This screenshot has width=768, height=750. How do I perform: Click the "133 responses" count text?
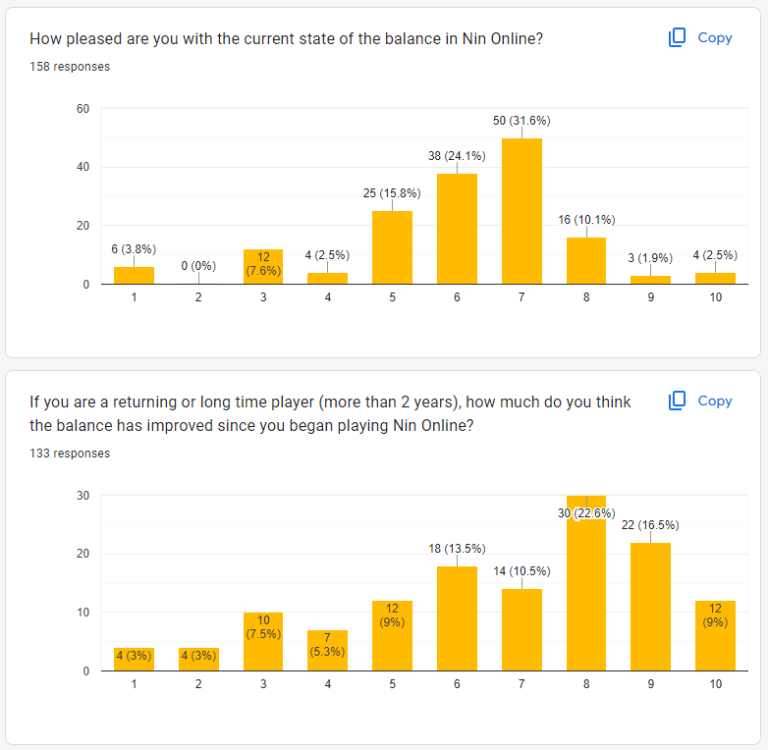(x=70, y=453)
